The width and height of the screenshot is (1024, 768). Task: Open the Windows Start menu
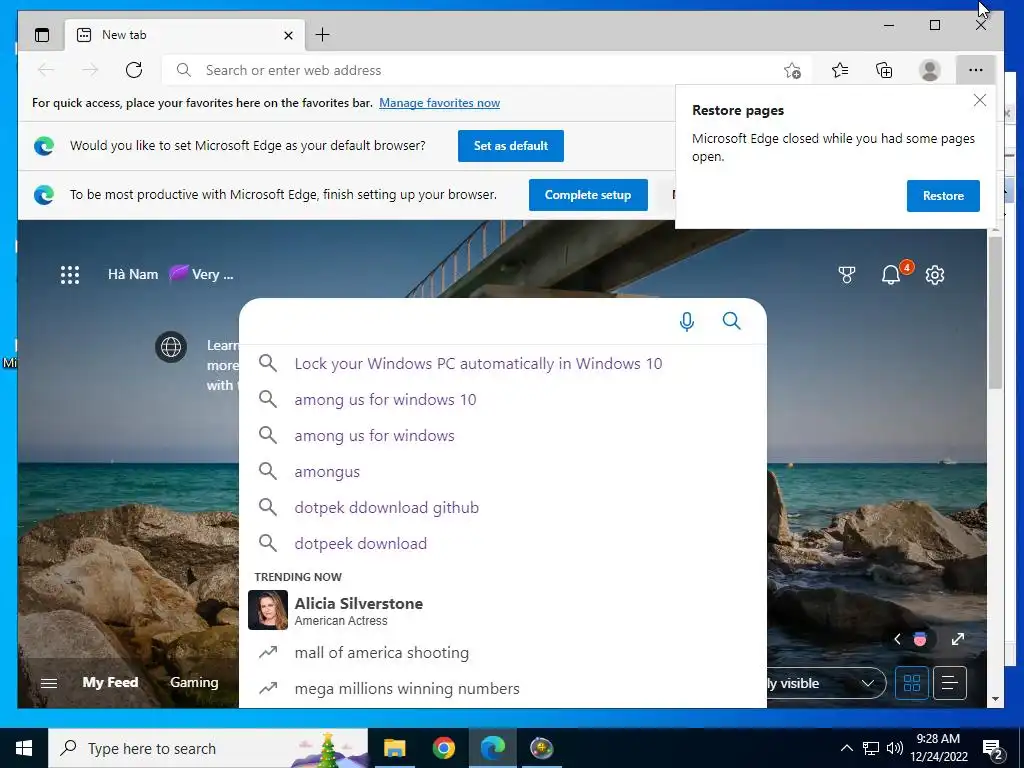(24, 748)
